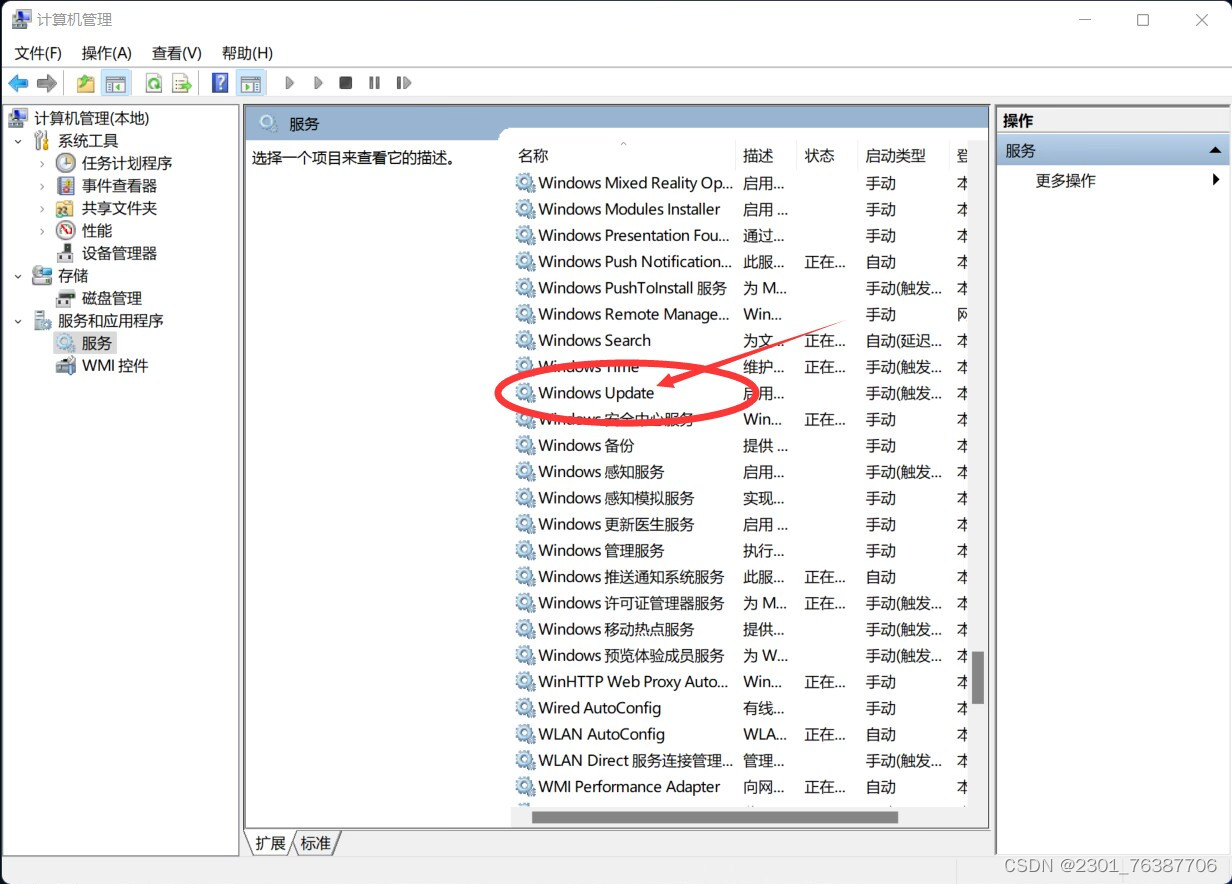Sort by the 启动类型 column header
Viewport: 1232px width, 884px height.
(903, 156)
